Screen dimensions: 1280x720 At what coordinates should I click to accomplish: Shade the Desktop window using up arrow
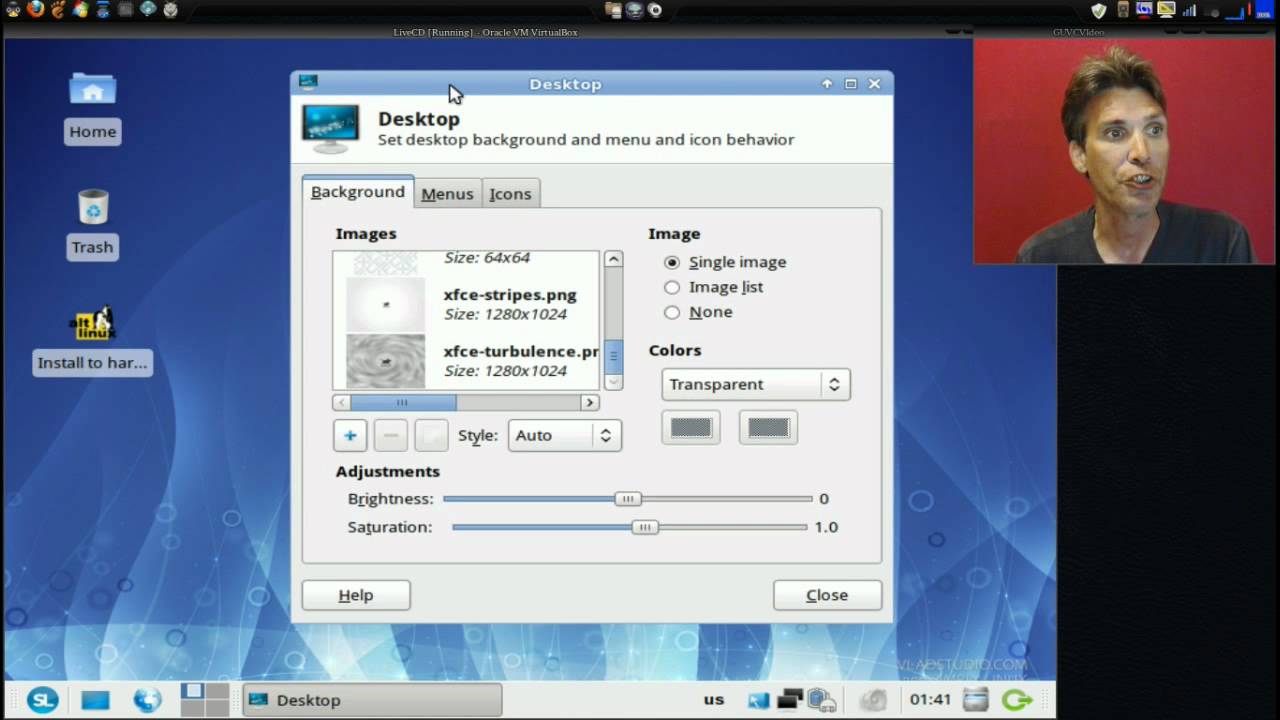click(x=827, y=84)
